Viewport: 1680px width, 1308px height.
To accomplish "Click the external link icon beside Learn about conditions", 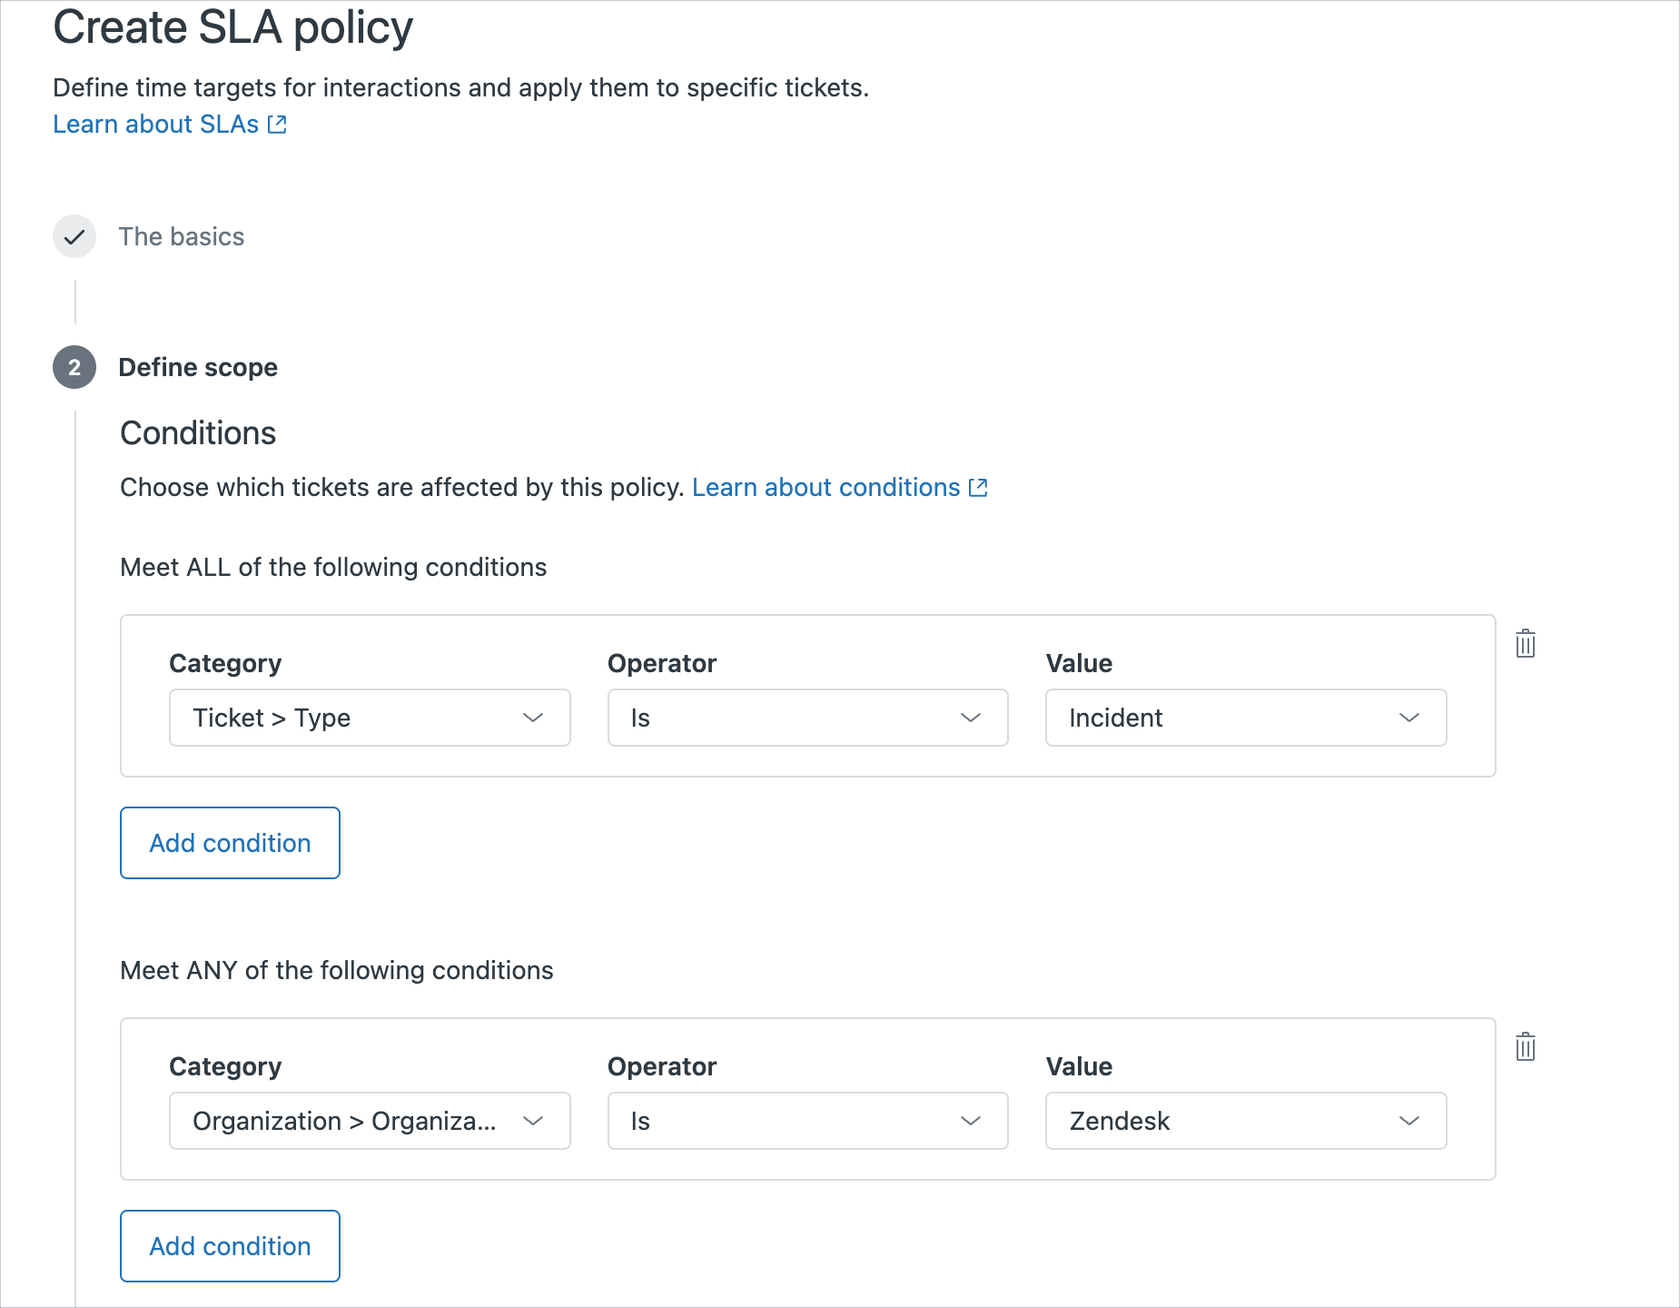I will [977, 487].
